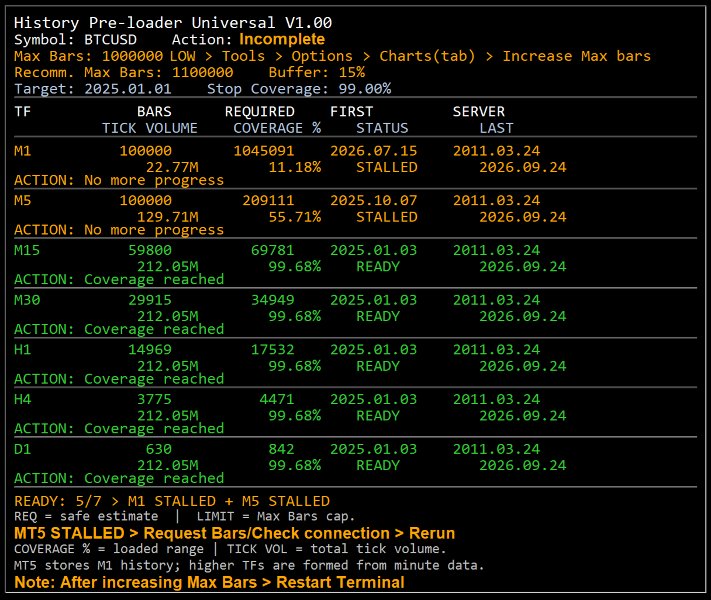Click 'TICK VOL = total tick volume.' note
The image size is (711, 600).
click(336, 549)
